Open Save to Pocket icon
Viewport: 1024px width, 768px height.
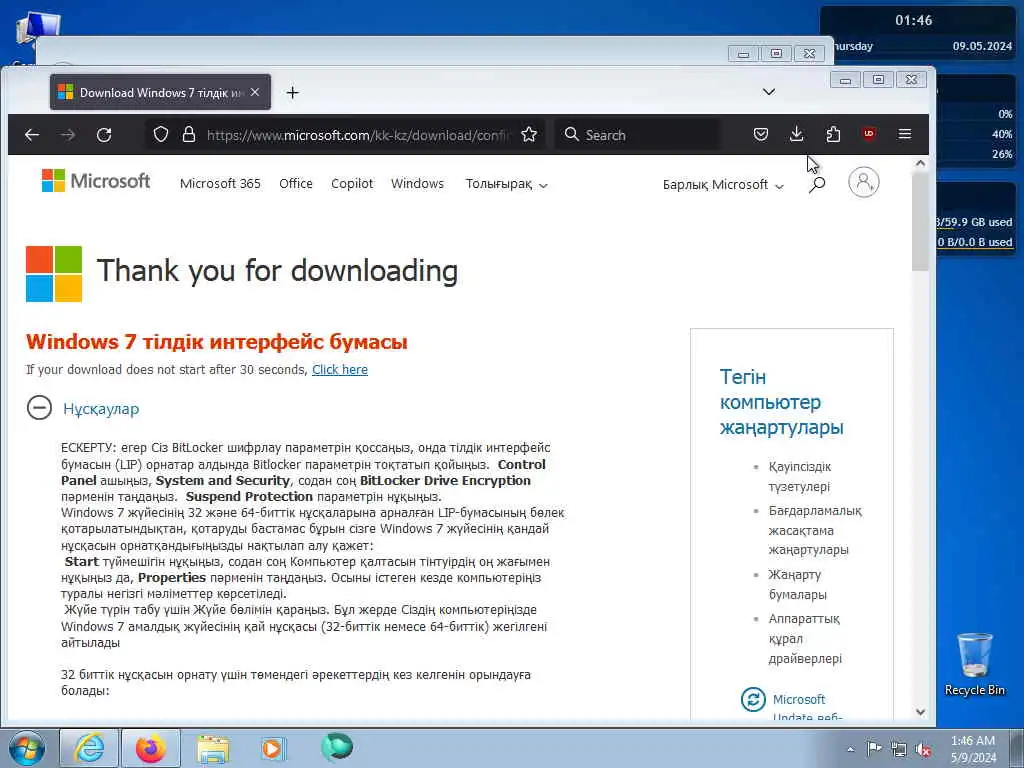(761, 135)
